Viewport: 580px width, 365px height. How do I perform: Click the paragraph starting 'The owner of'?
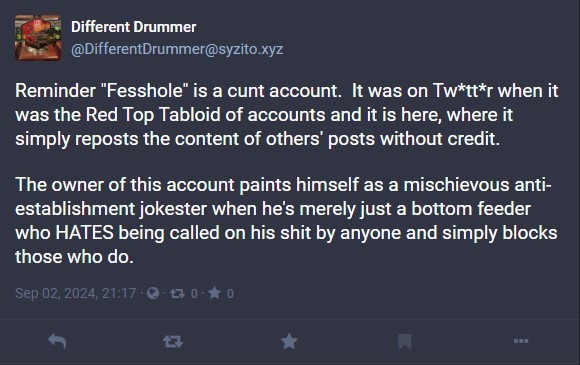pyautogui.click(x=286, y=221)
